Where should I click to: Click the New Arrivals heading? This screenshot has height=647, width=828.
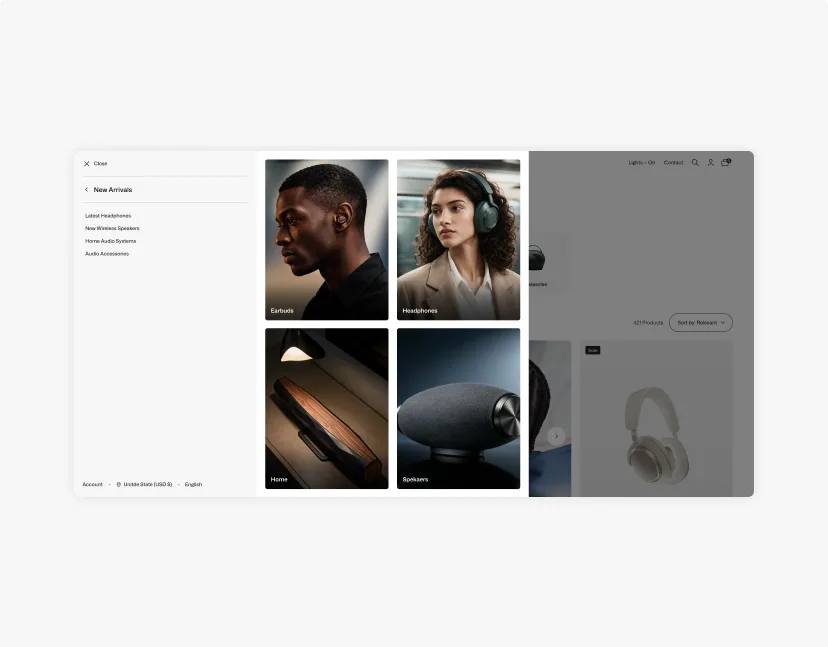coord(113,190)
